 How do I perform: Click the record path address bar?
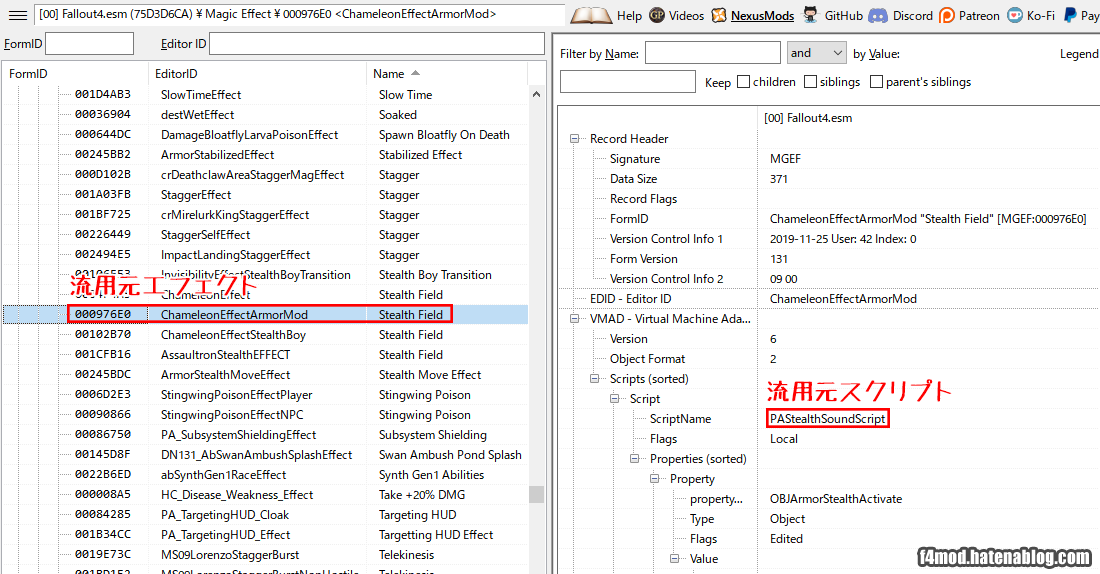coord(300,14)
